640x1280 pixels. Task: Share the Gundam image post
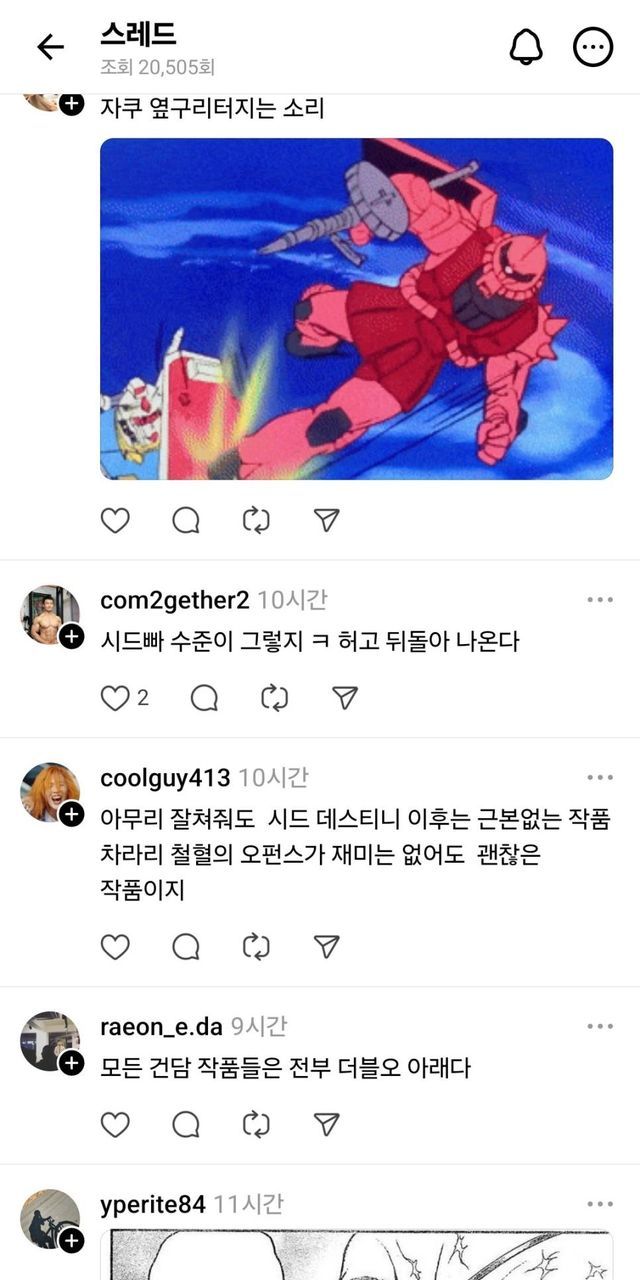pyautogui.click(x=327, y=520)
